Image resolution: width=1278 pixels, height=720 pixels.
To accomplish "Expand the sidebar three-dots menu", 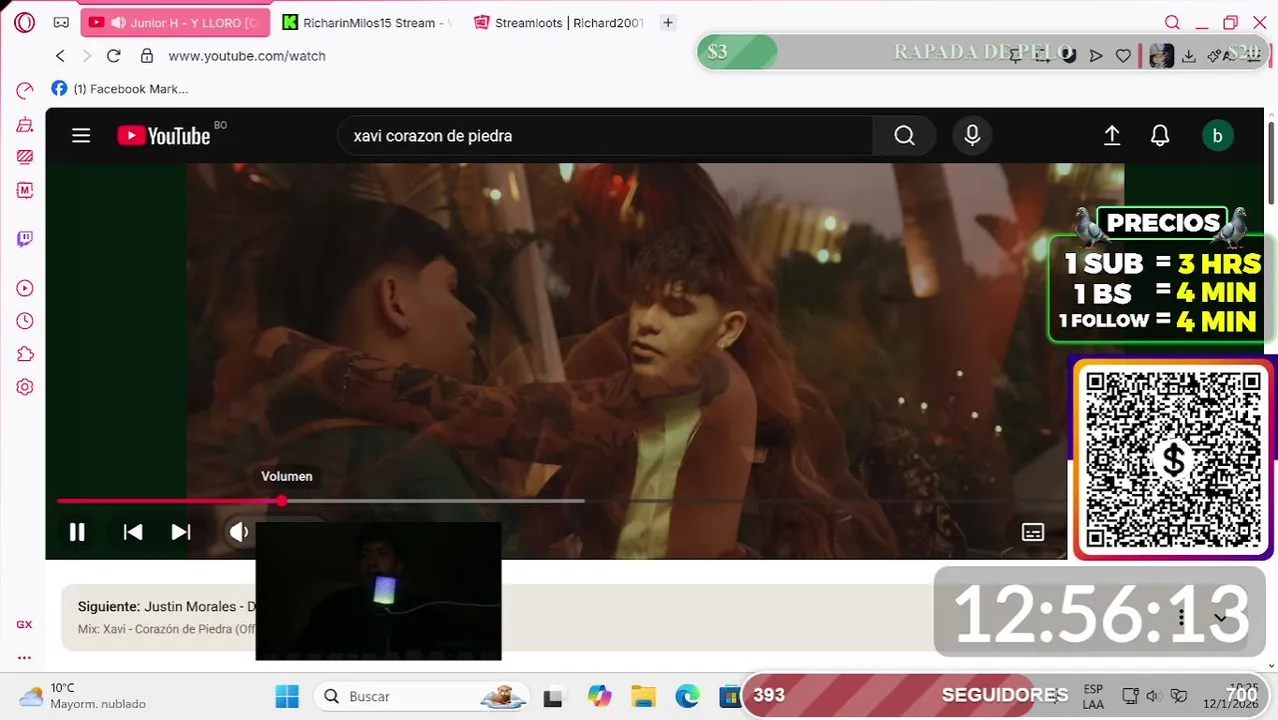I will [x=24, y=657].
